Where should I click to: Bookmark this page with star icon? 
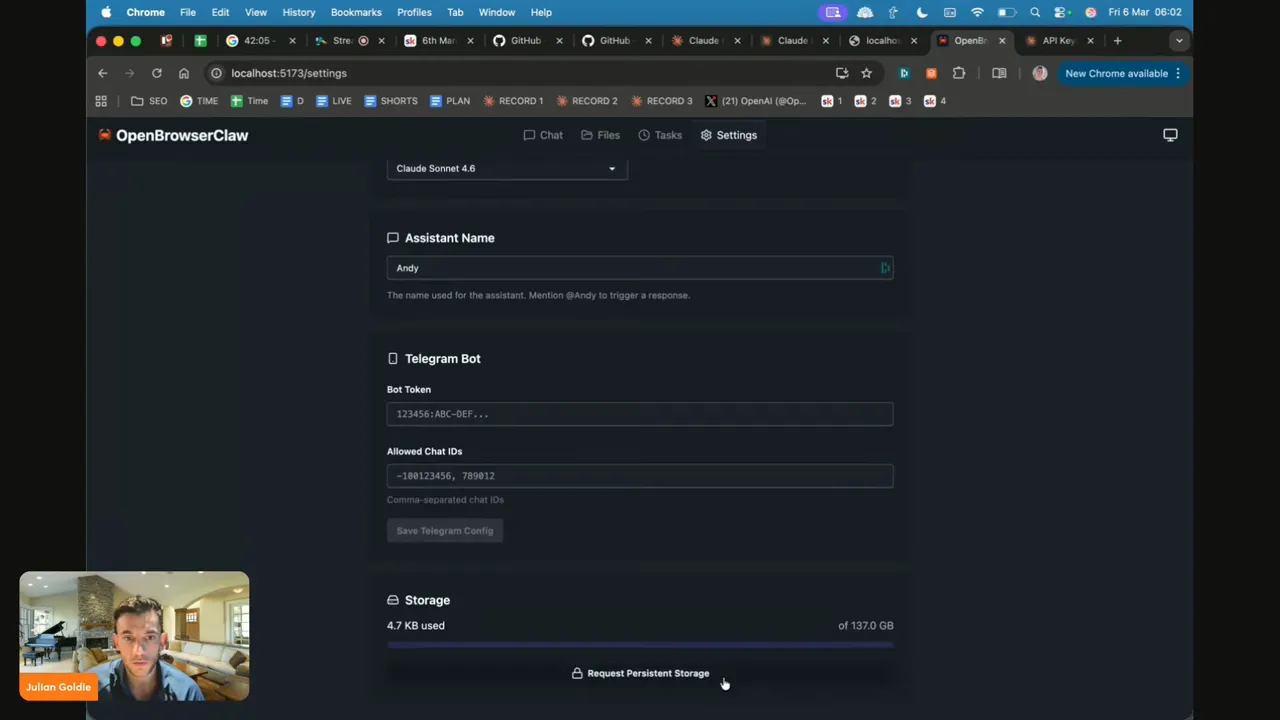866,73
